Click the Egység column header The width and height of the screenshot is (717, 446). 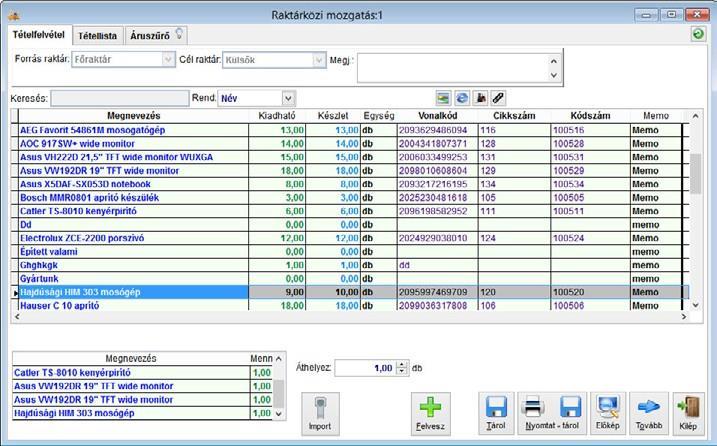pos(379,116)
